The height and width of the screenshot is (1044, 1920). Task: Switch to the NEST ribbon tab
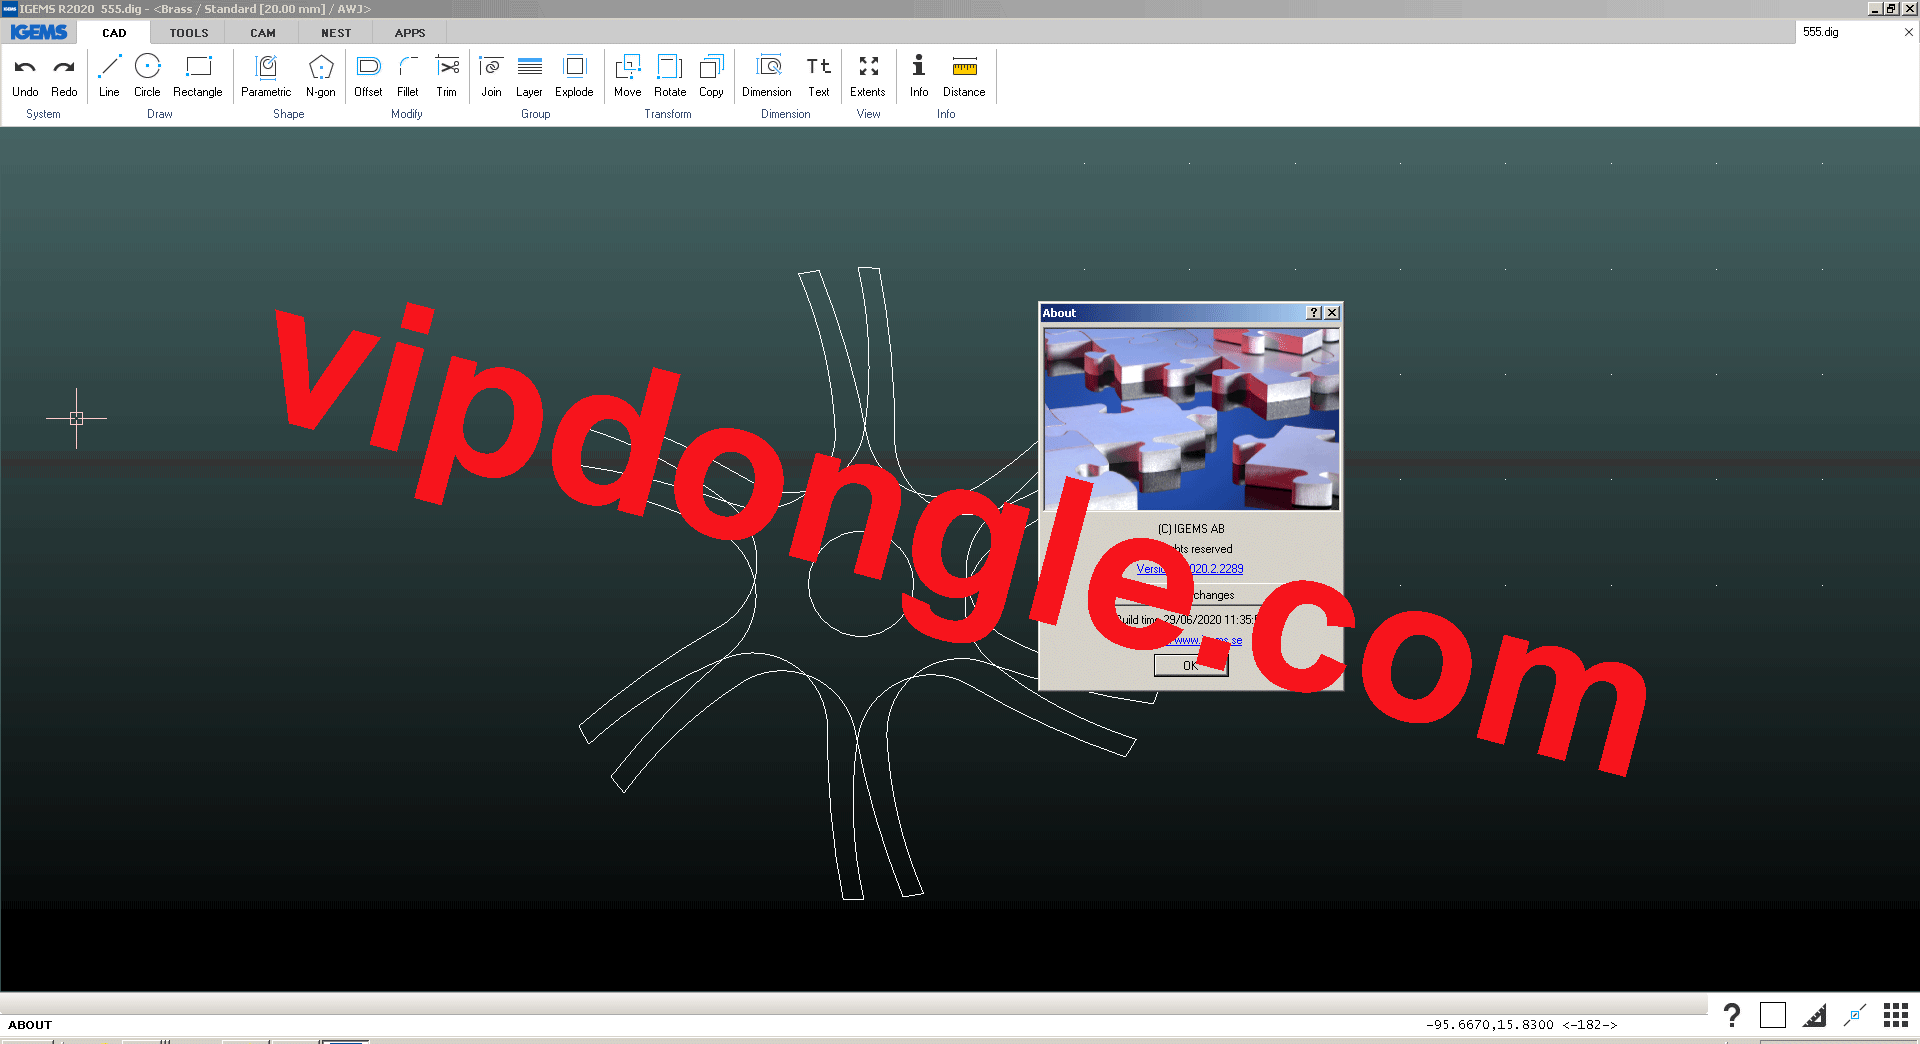tap(336, 33)
